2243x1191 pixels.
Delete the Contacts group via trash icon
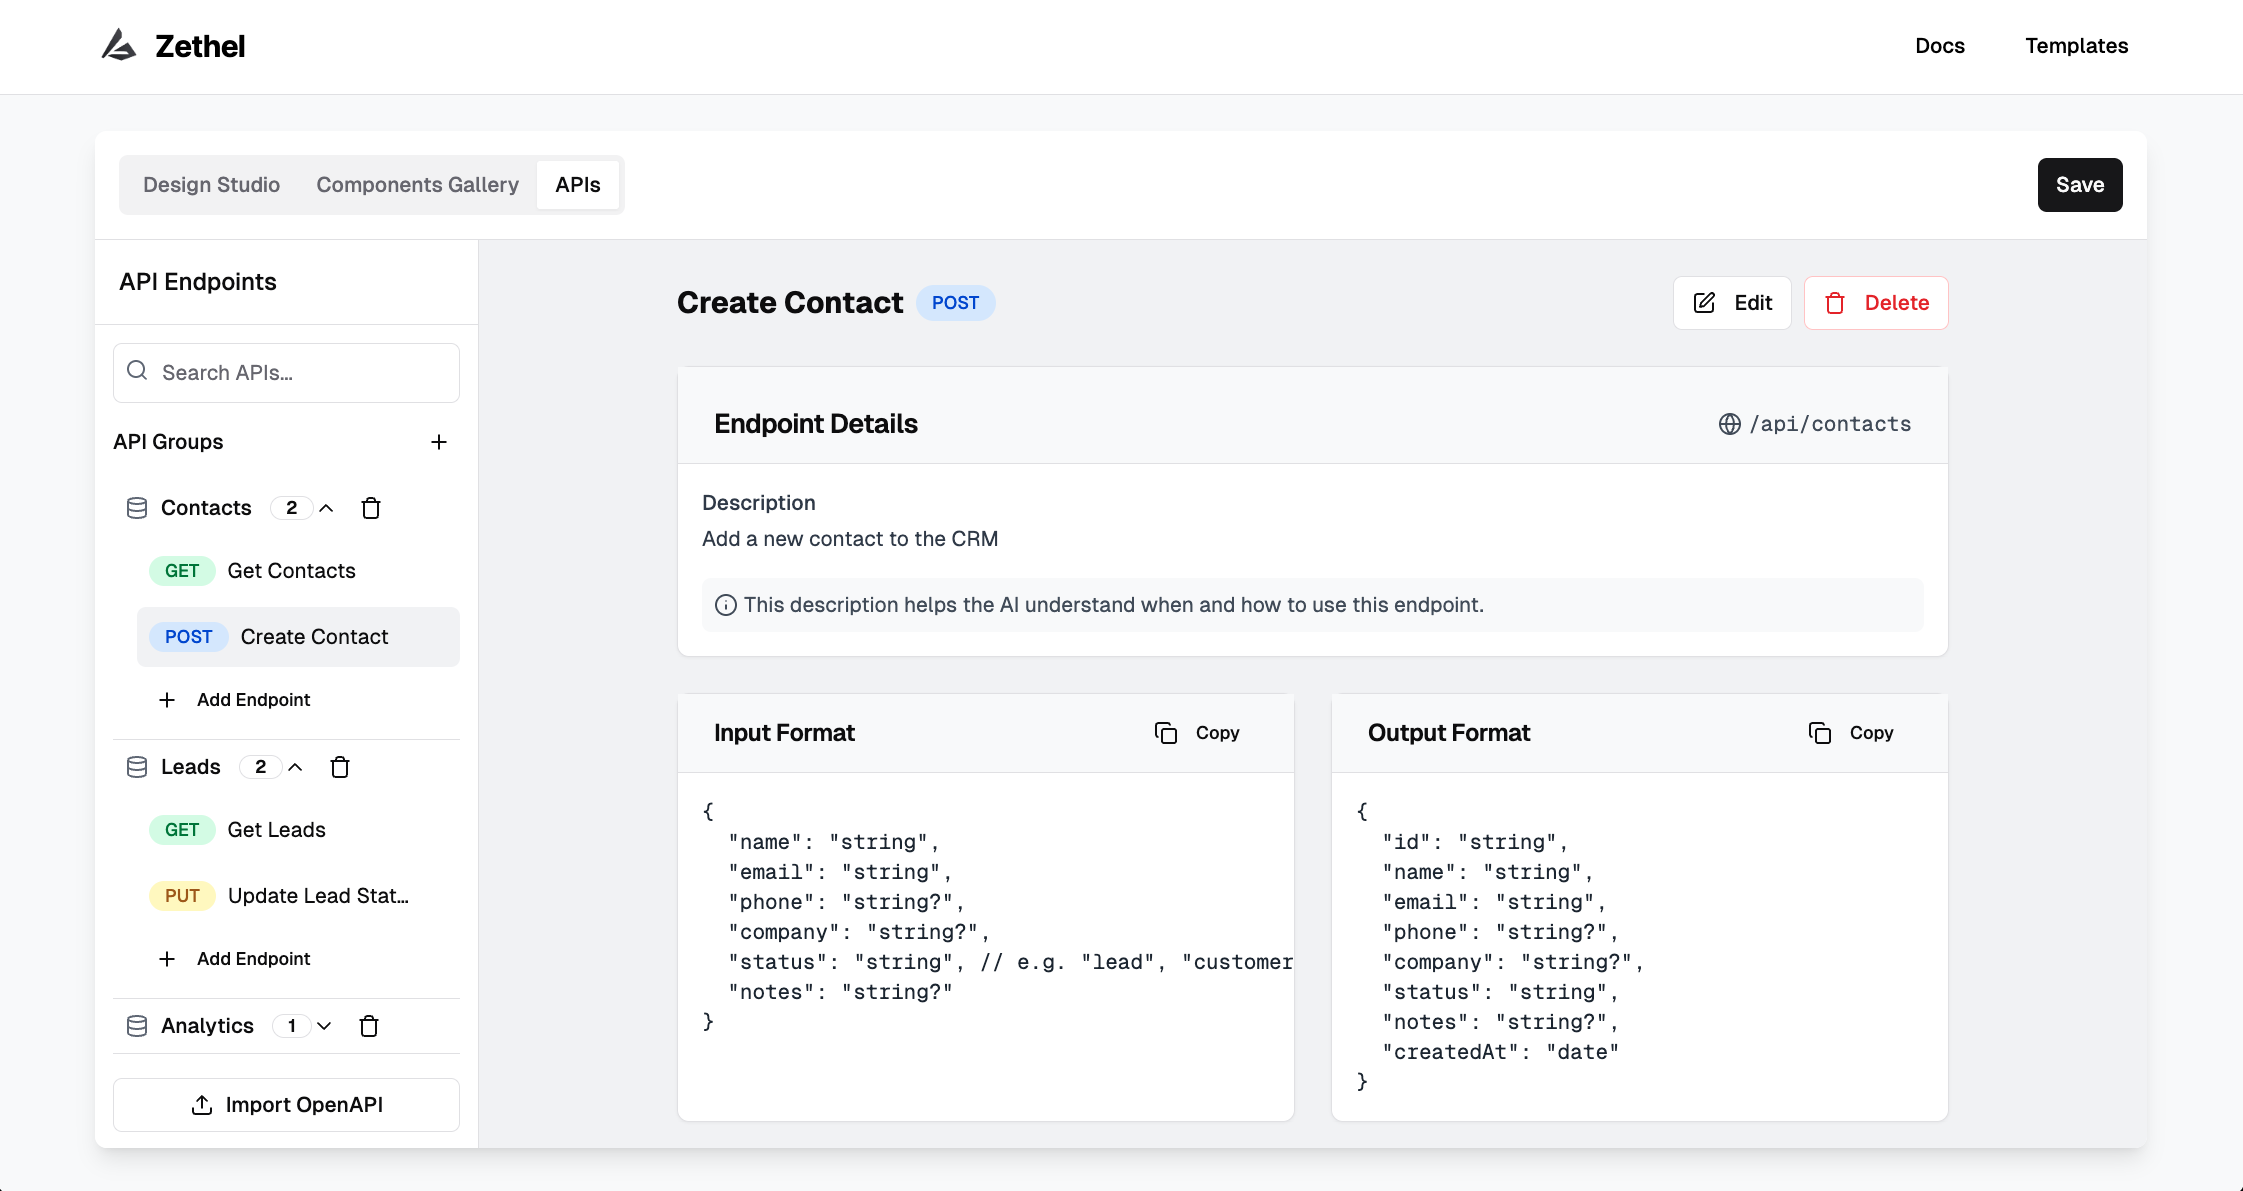coord(371,508)
